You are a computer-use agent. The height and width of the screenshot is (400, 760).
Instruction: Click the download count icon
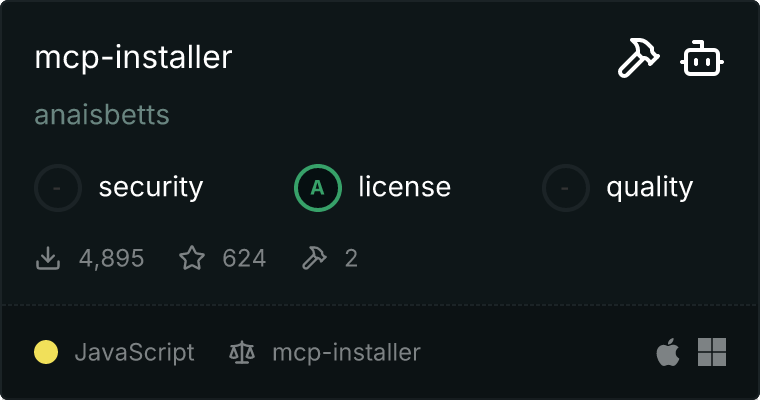pyautogui.click(x=48, y=258)
